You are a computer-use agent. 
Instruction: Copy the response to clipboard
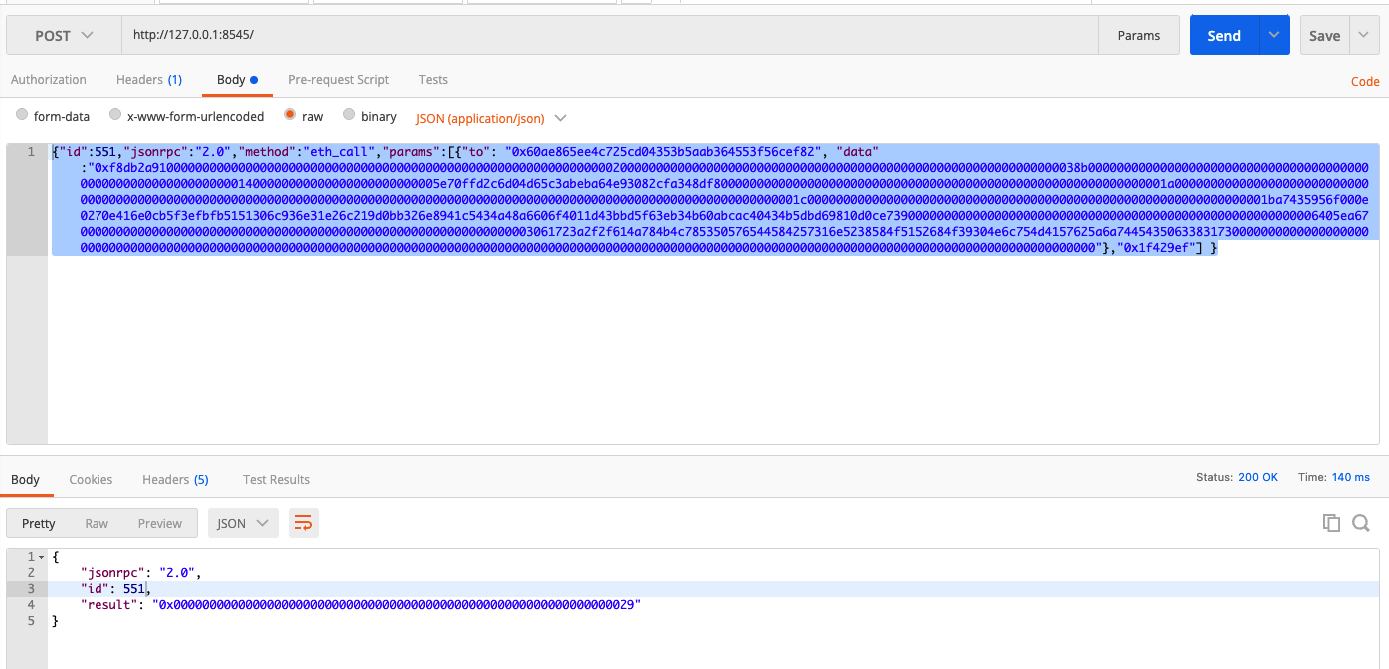(1331, 522)
